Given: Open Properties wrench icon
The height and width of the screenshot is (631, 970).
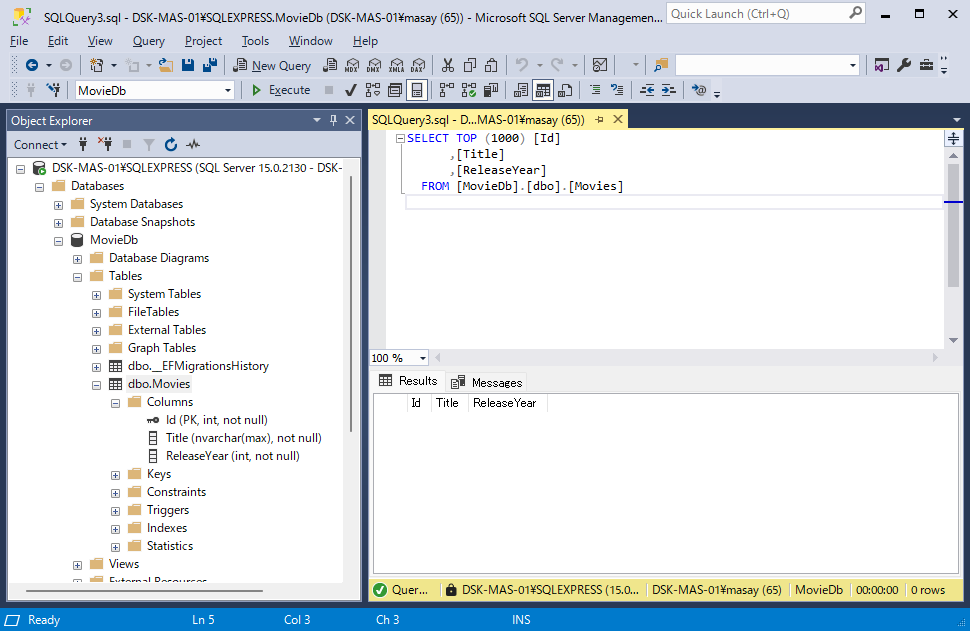Looking at the screenshot, I should click(x=904, y=65).
